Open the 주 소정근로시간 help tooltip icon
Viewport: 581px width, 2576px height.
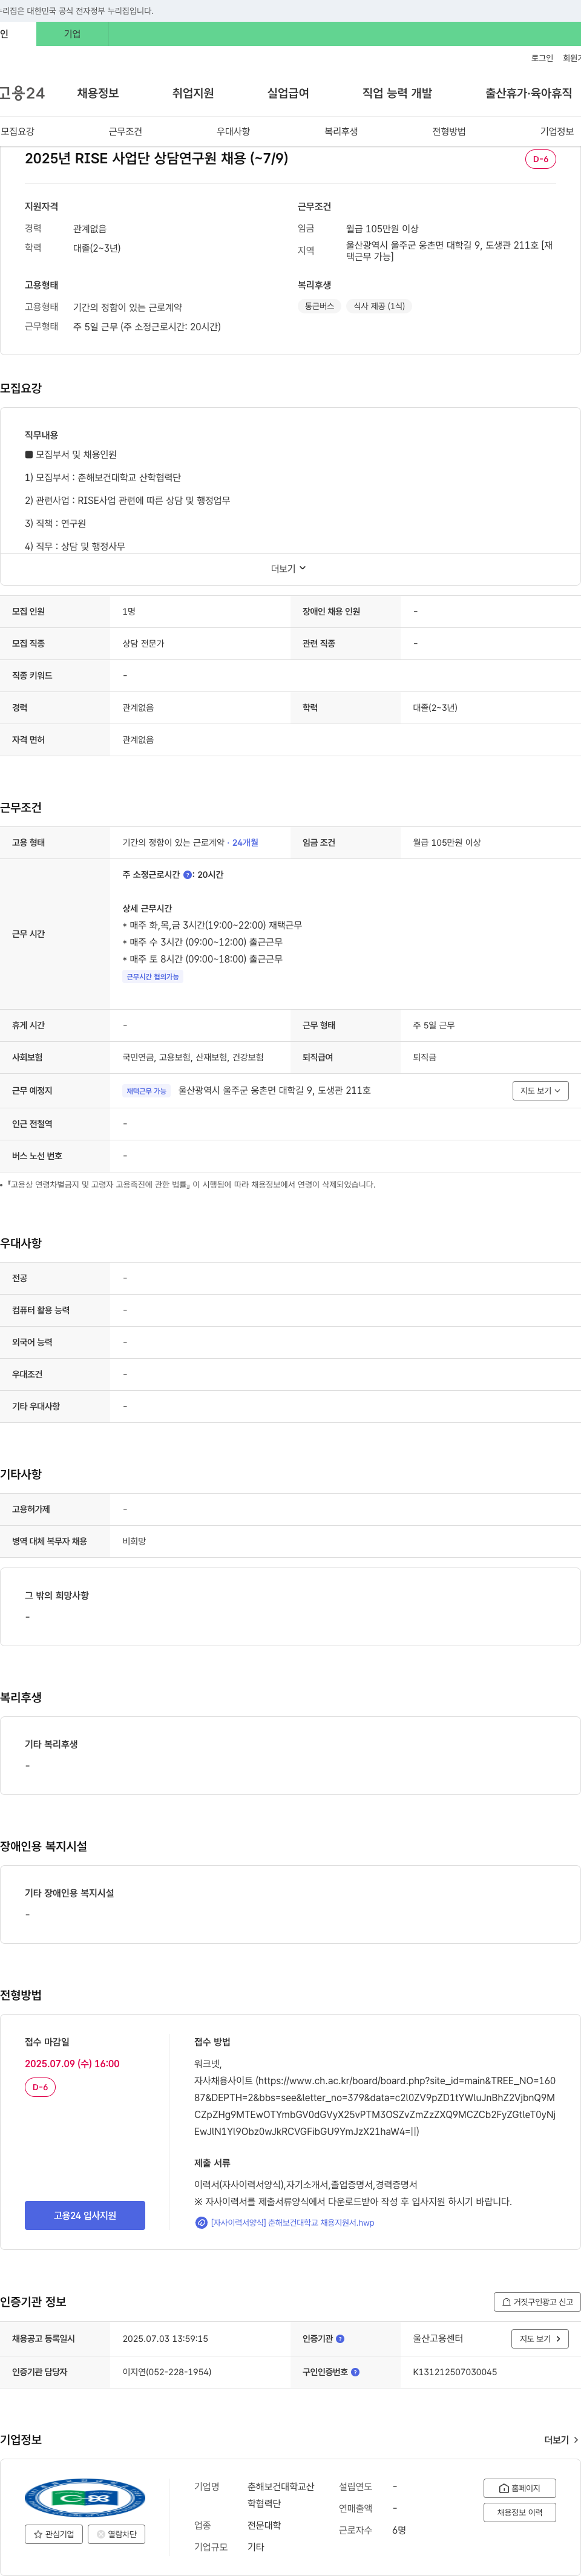tap(188, 875)
